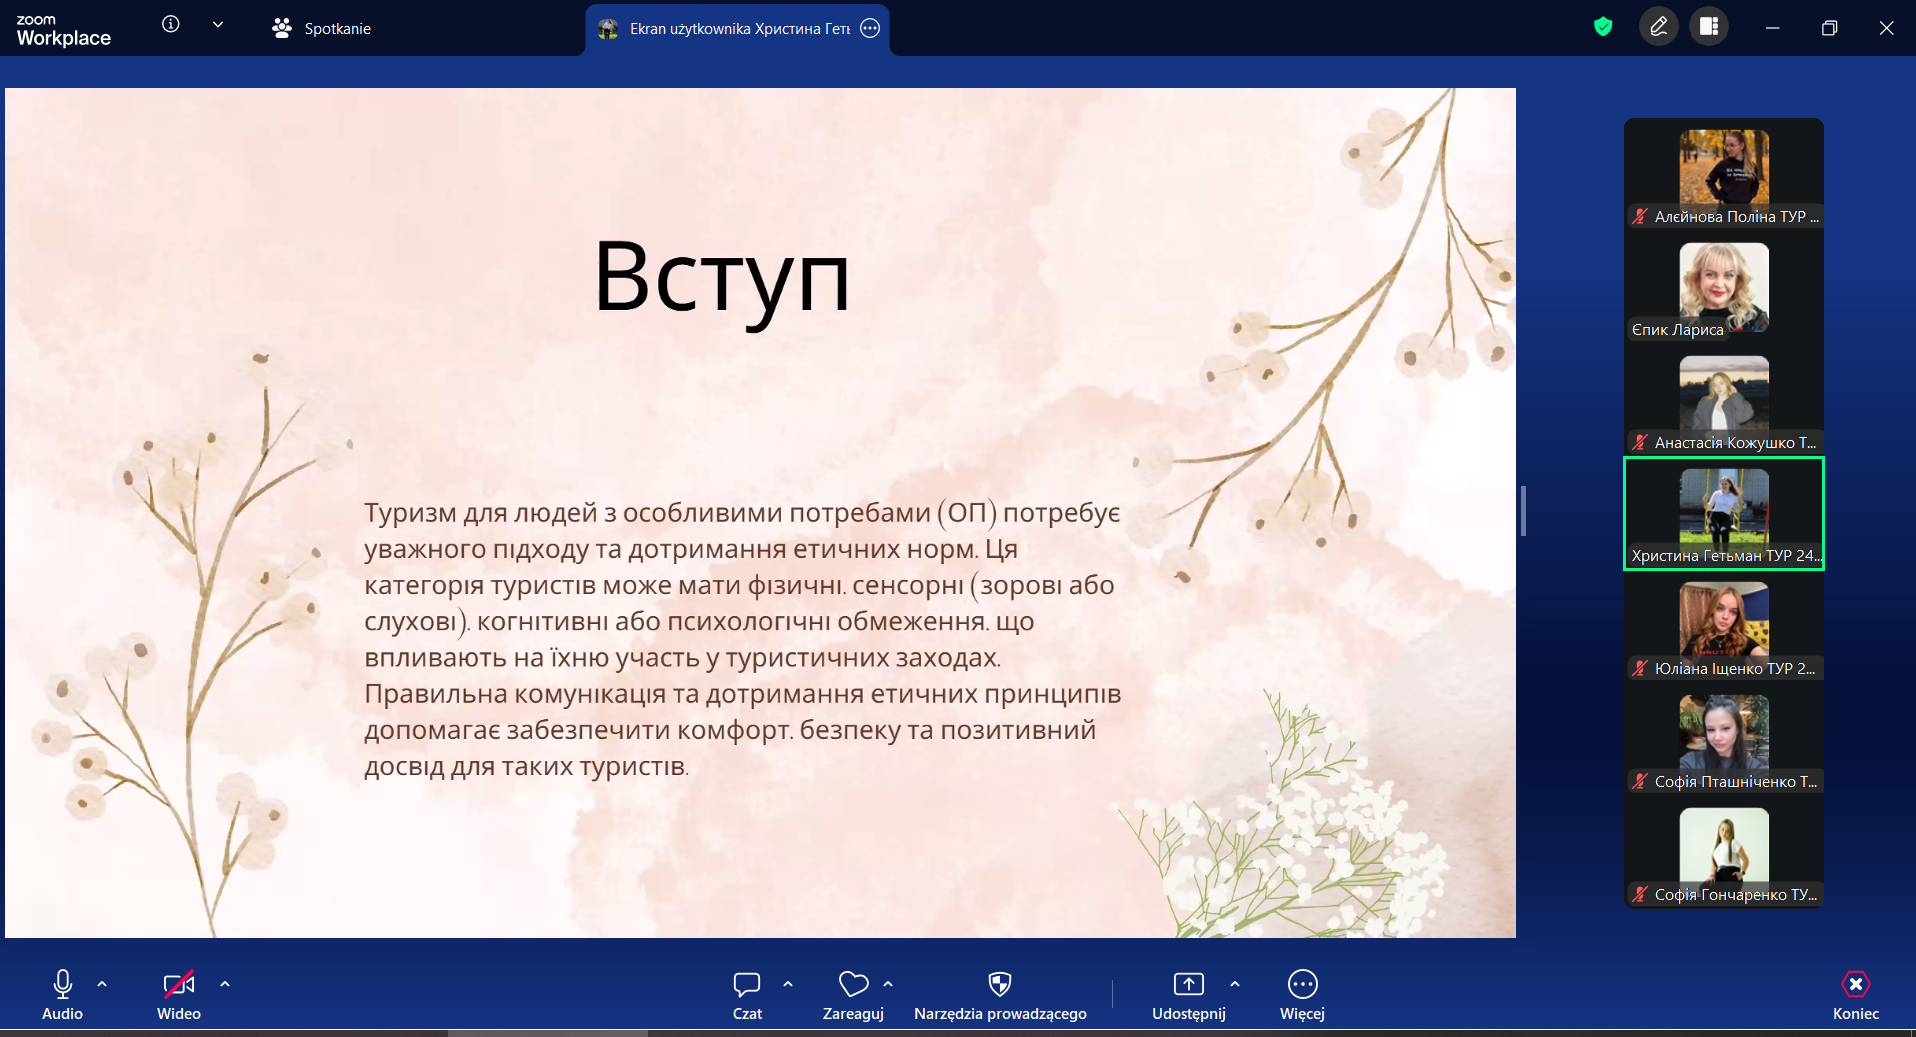Toggle the Audio microphone
The height and width of the screenshot is (1037, 1916).
click(62, 995)
